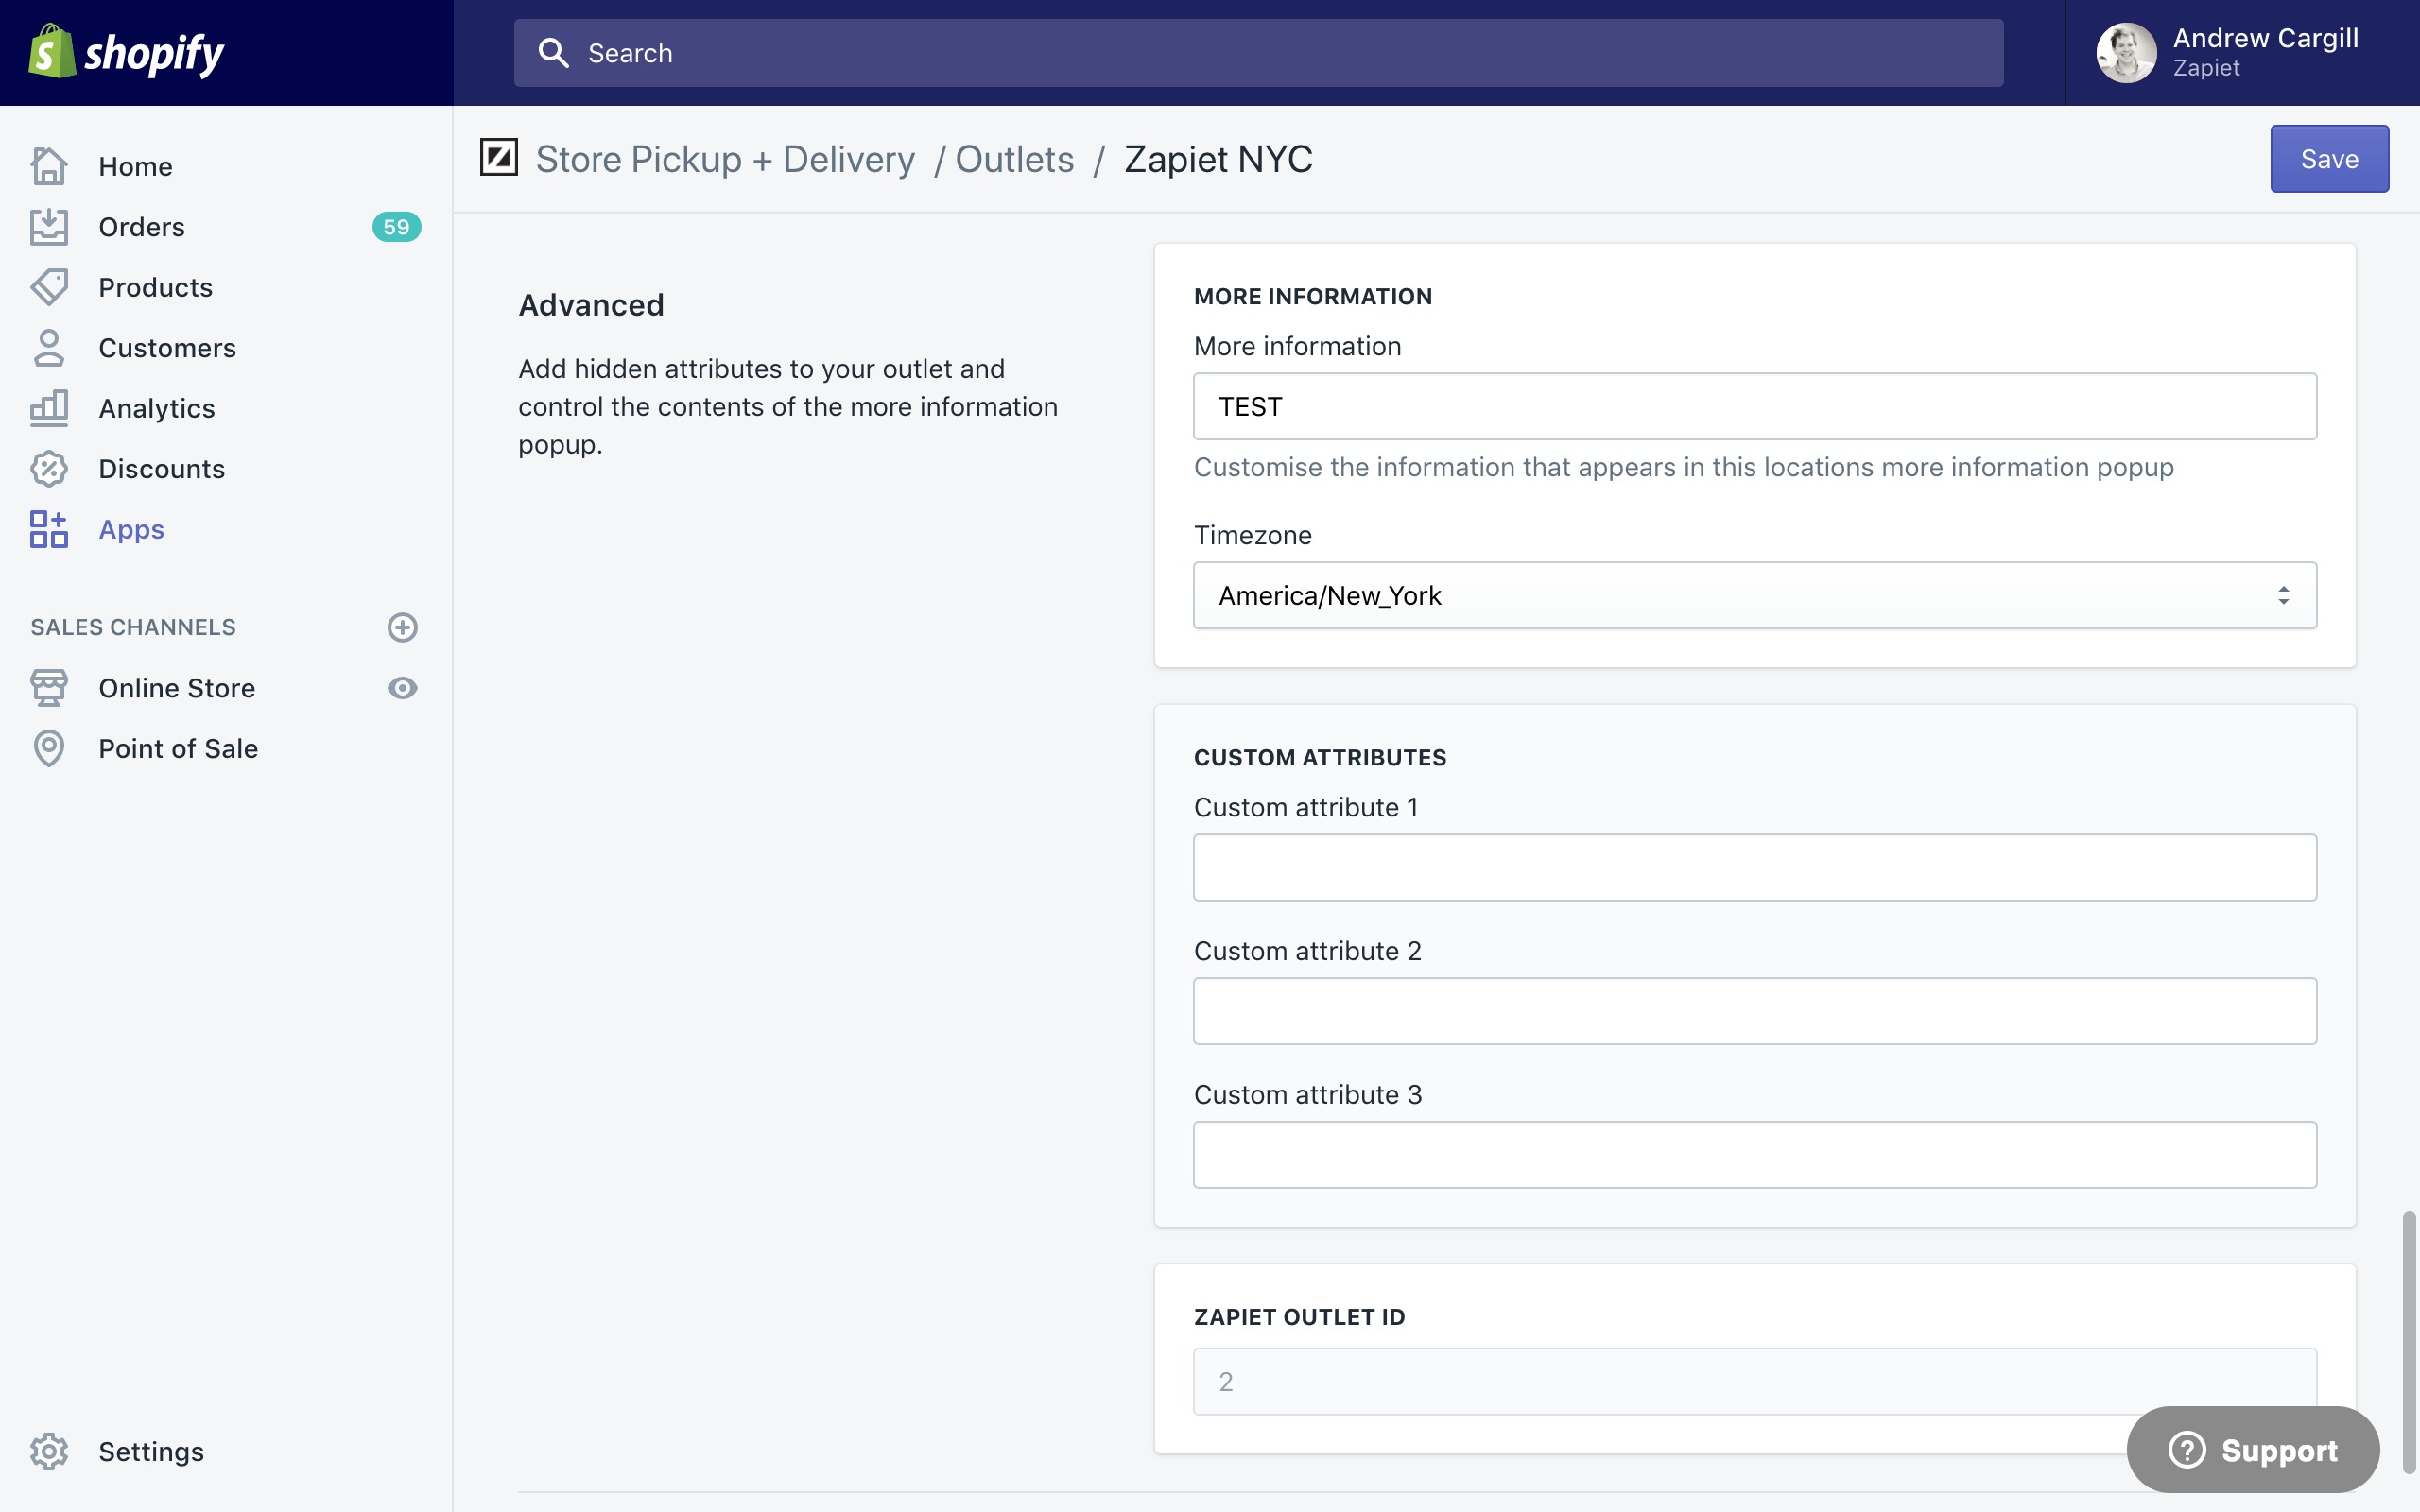Click the page vertical scrollbar

pos(2408,1340)
